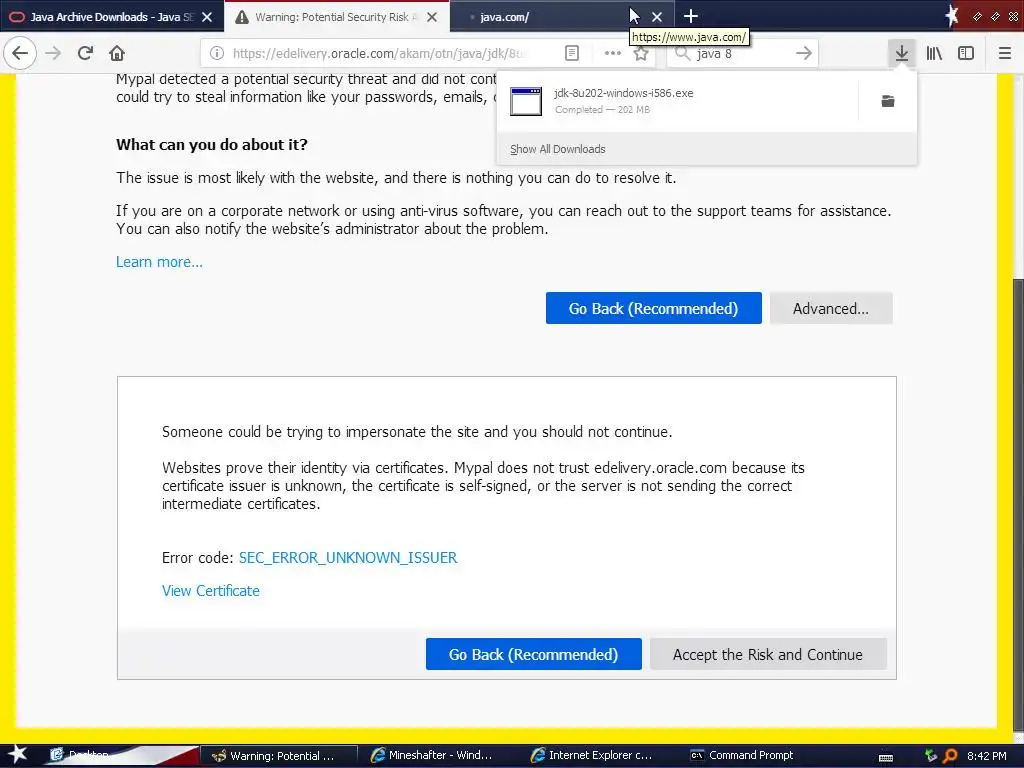Click the keyboard tray icon
Image resolution: width=1024 pixels, height=768 pixels.
pyautogui.click(x=886, y=757)
